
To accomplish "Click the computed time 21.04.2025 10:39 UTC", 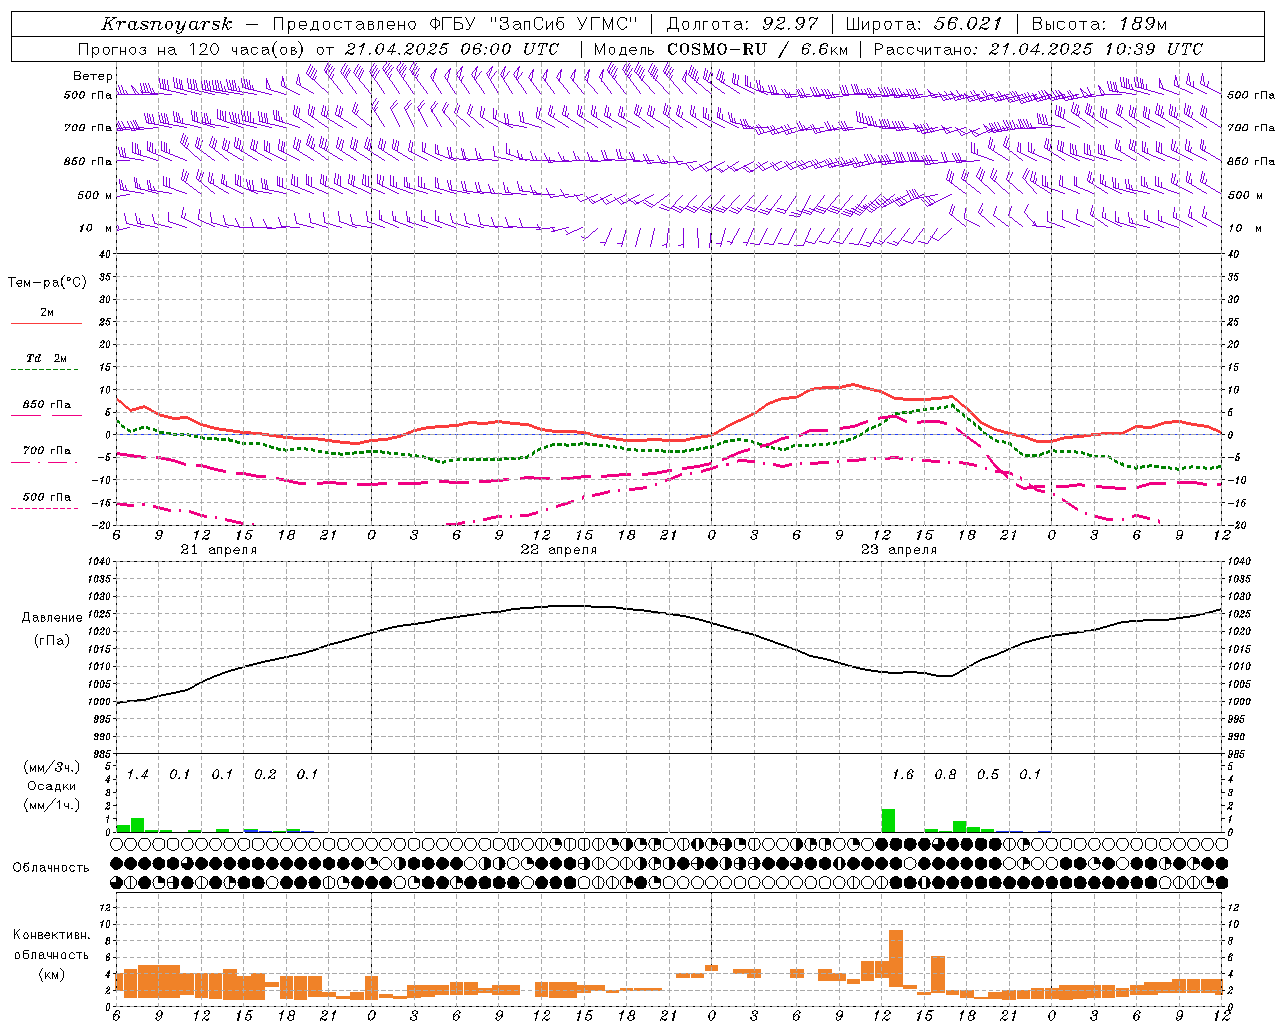I will [1095, 49].
